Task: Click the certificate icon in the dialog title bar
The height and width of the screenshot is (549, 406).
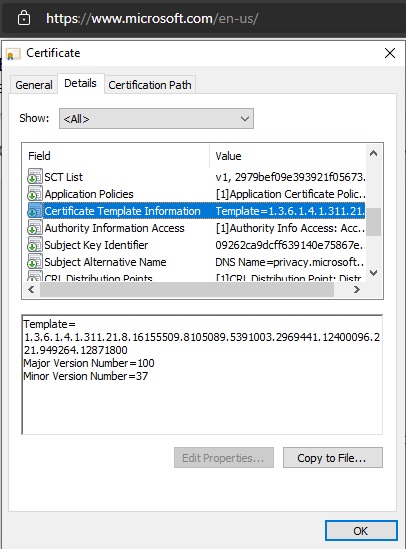Action: coord(13,54)
